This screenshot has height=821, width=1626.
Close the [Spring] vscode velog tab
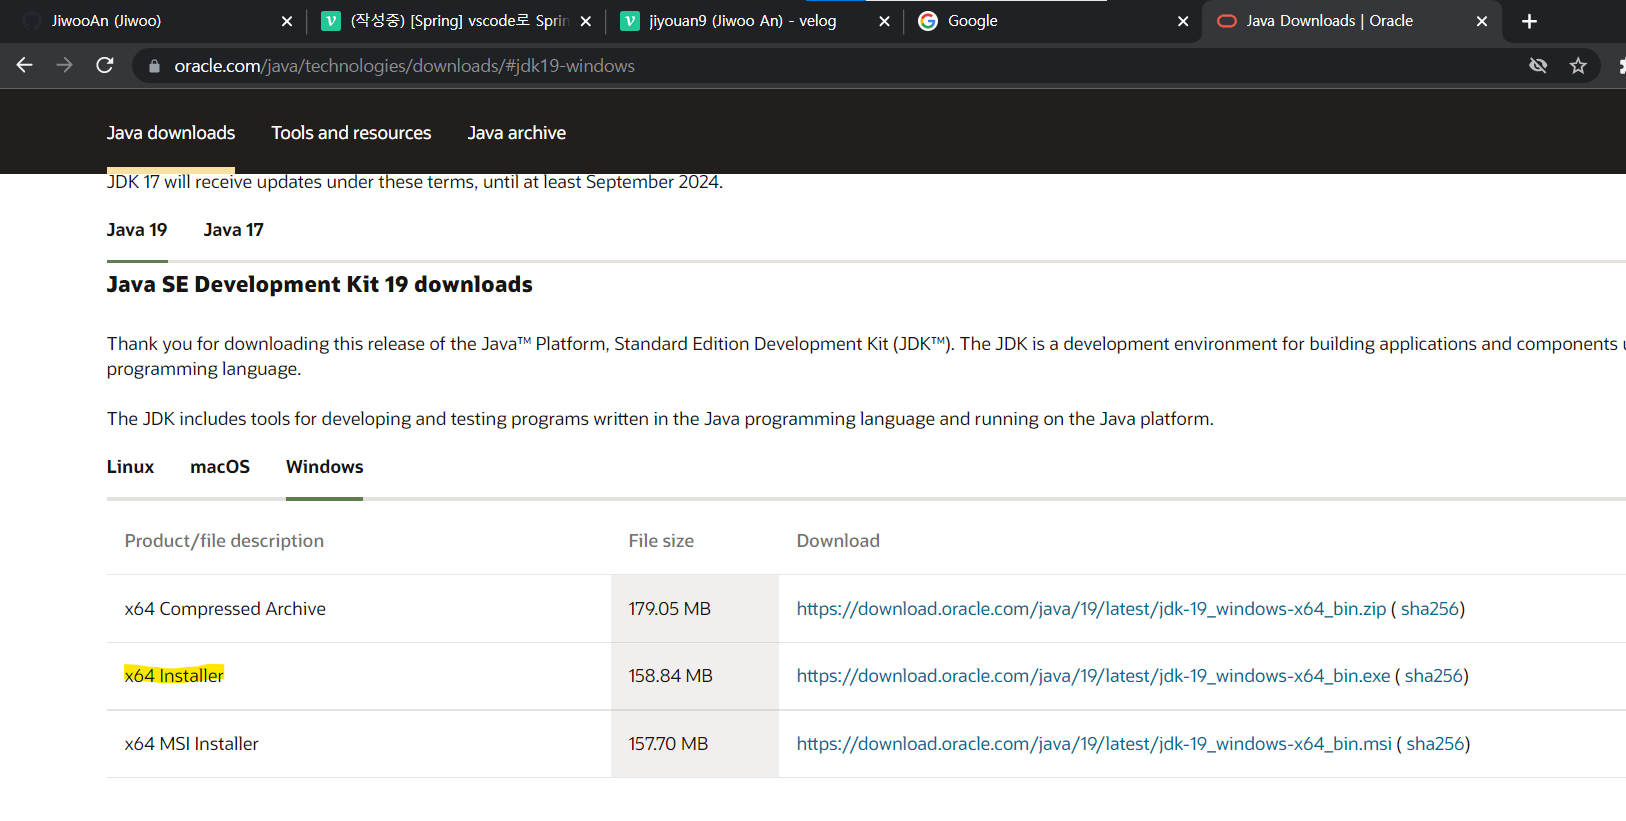click(x=586, y=21)
